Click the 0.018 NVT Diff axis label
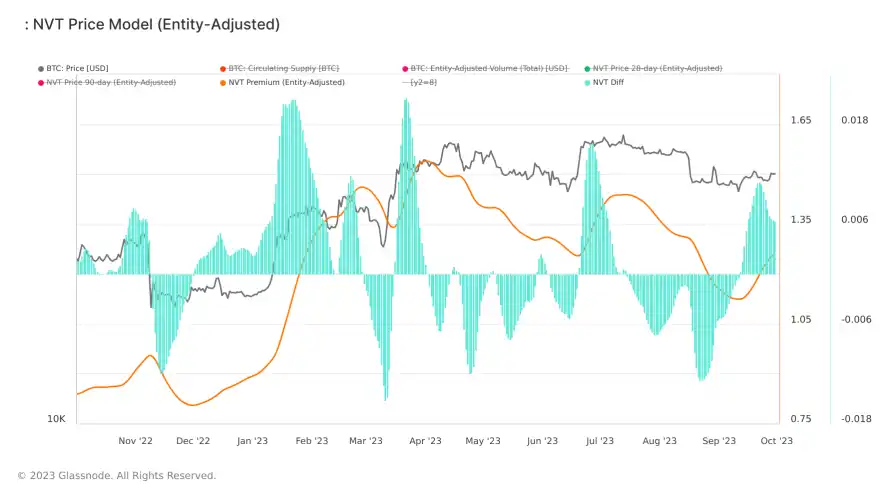The height and width of the screenshot is (501, 894). point(855,121)
